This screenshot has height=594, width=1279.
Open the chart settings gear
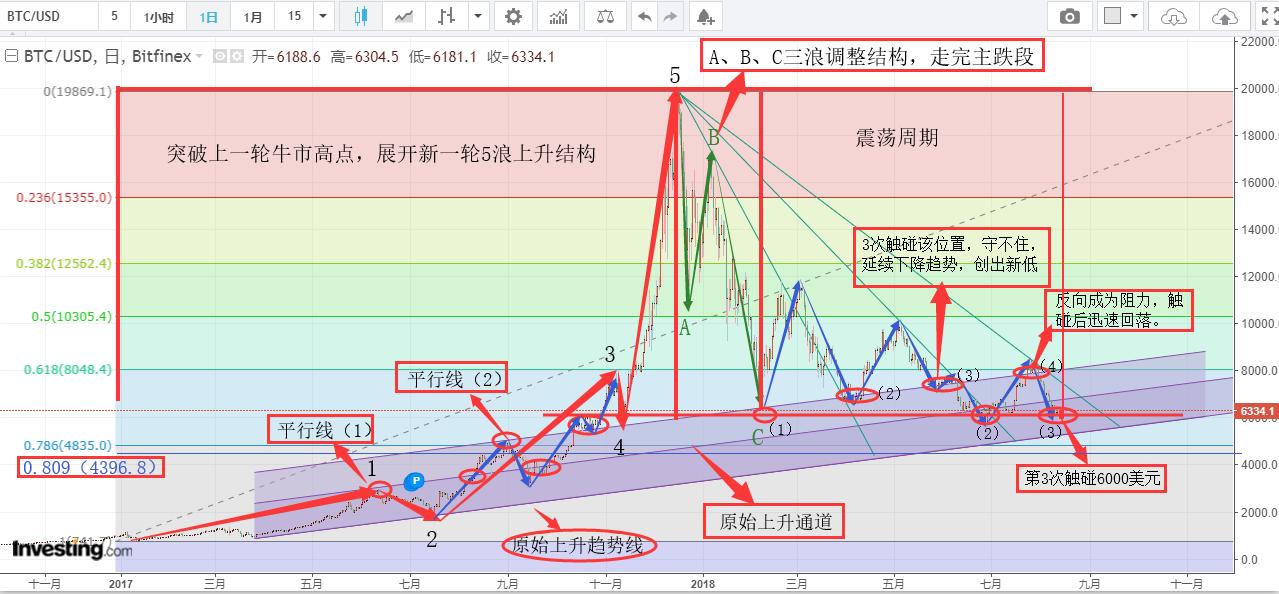coord(513,16)
